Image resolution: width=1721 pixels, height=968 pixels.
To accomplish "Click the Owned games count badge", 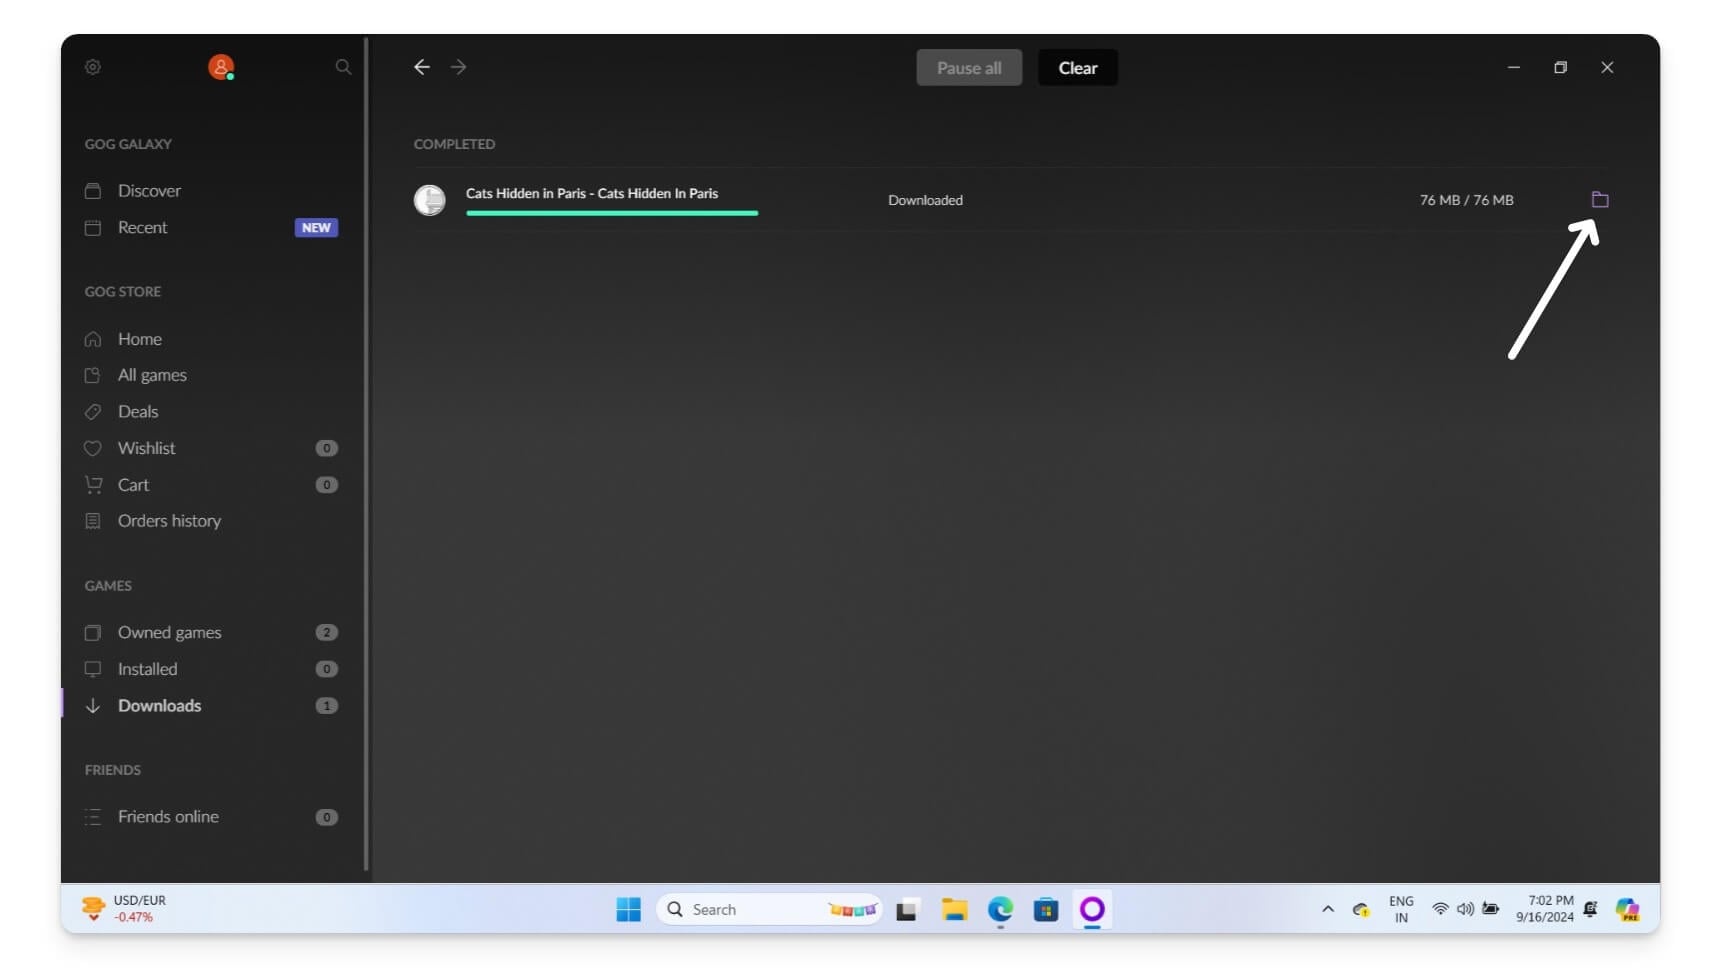I will pos(326,633).
